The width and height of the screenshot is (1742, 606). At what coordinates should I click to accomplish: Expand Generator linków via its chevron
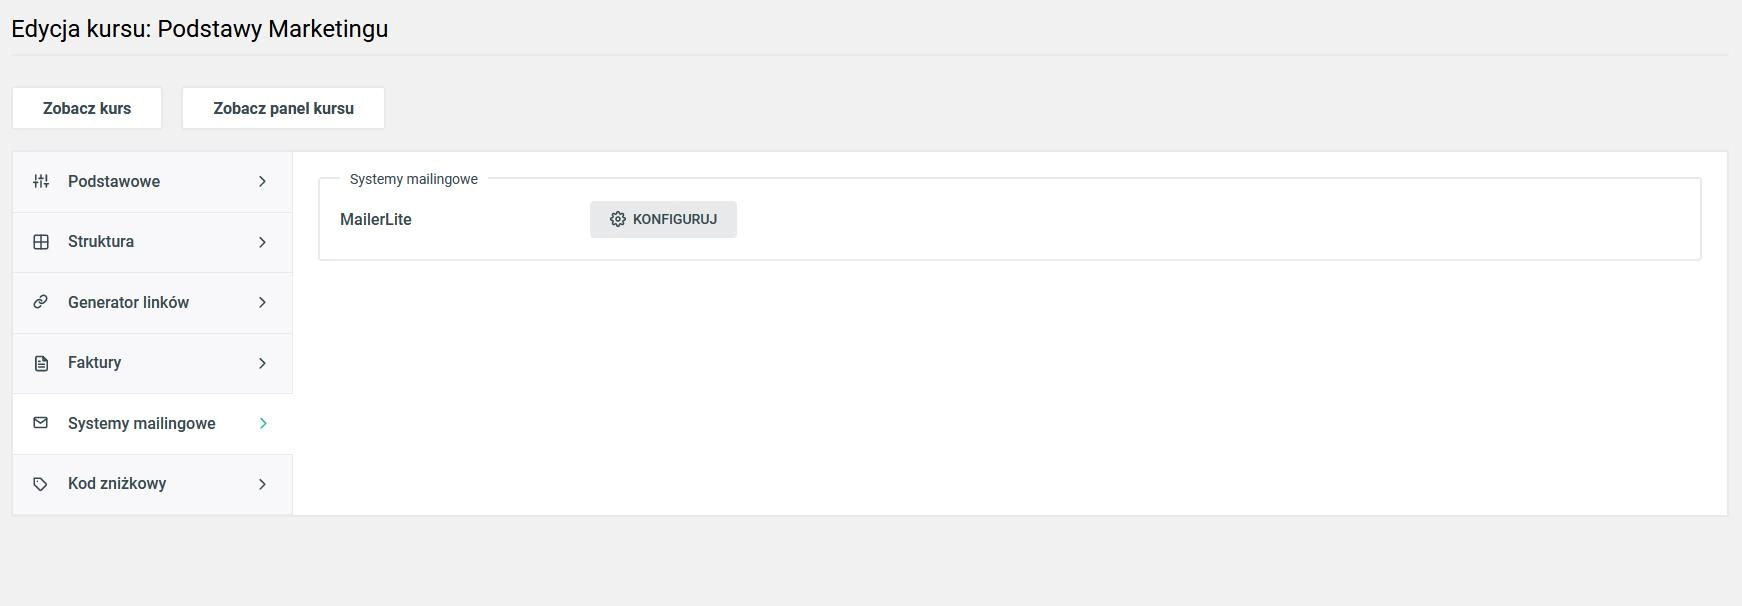[x=262, y=302]
